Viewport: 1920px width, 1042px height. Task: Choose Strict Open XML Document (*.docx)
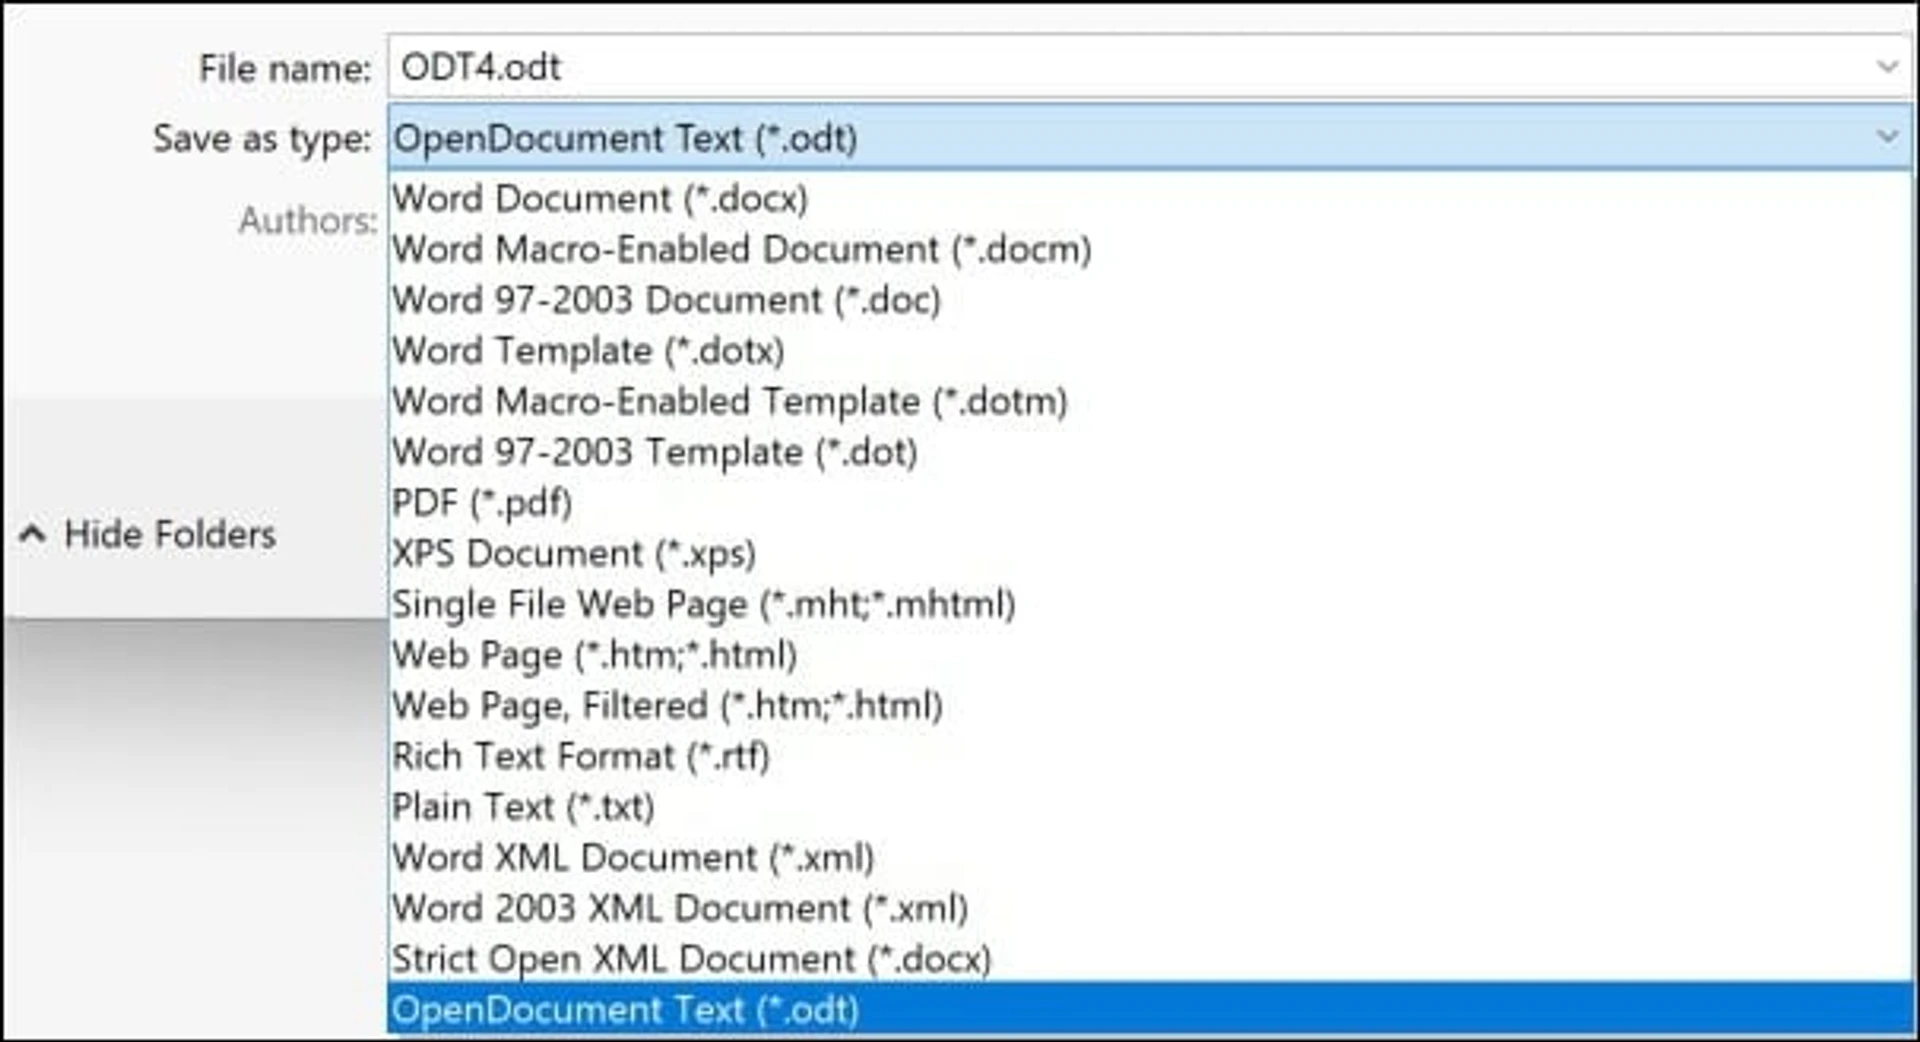[1150, 959]
